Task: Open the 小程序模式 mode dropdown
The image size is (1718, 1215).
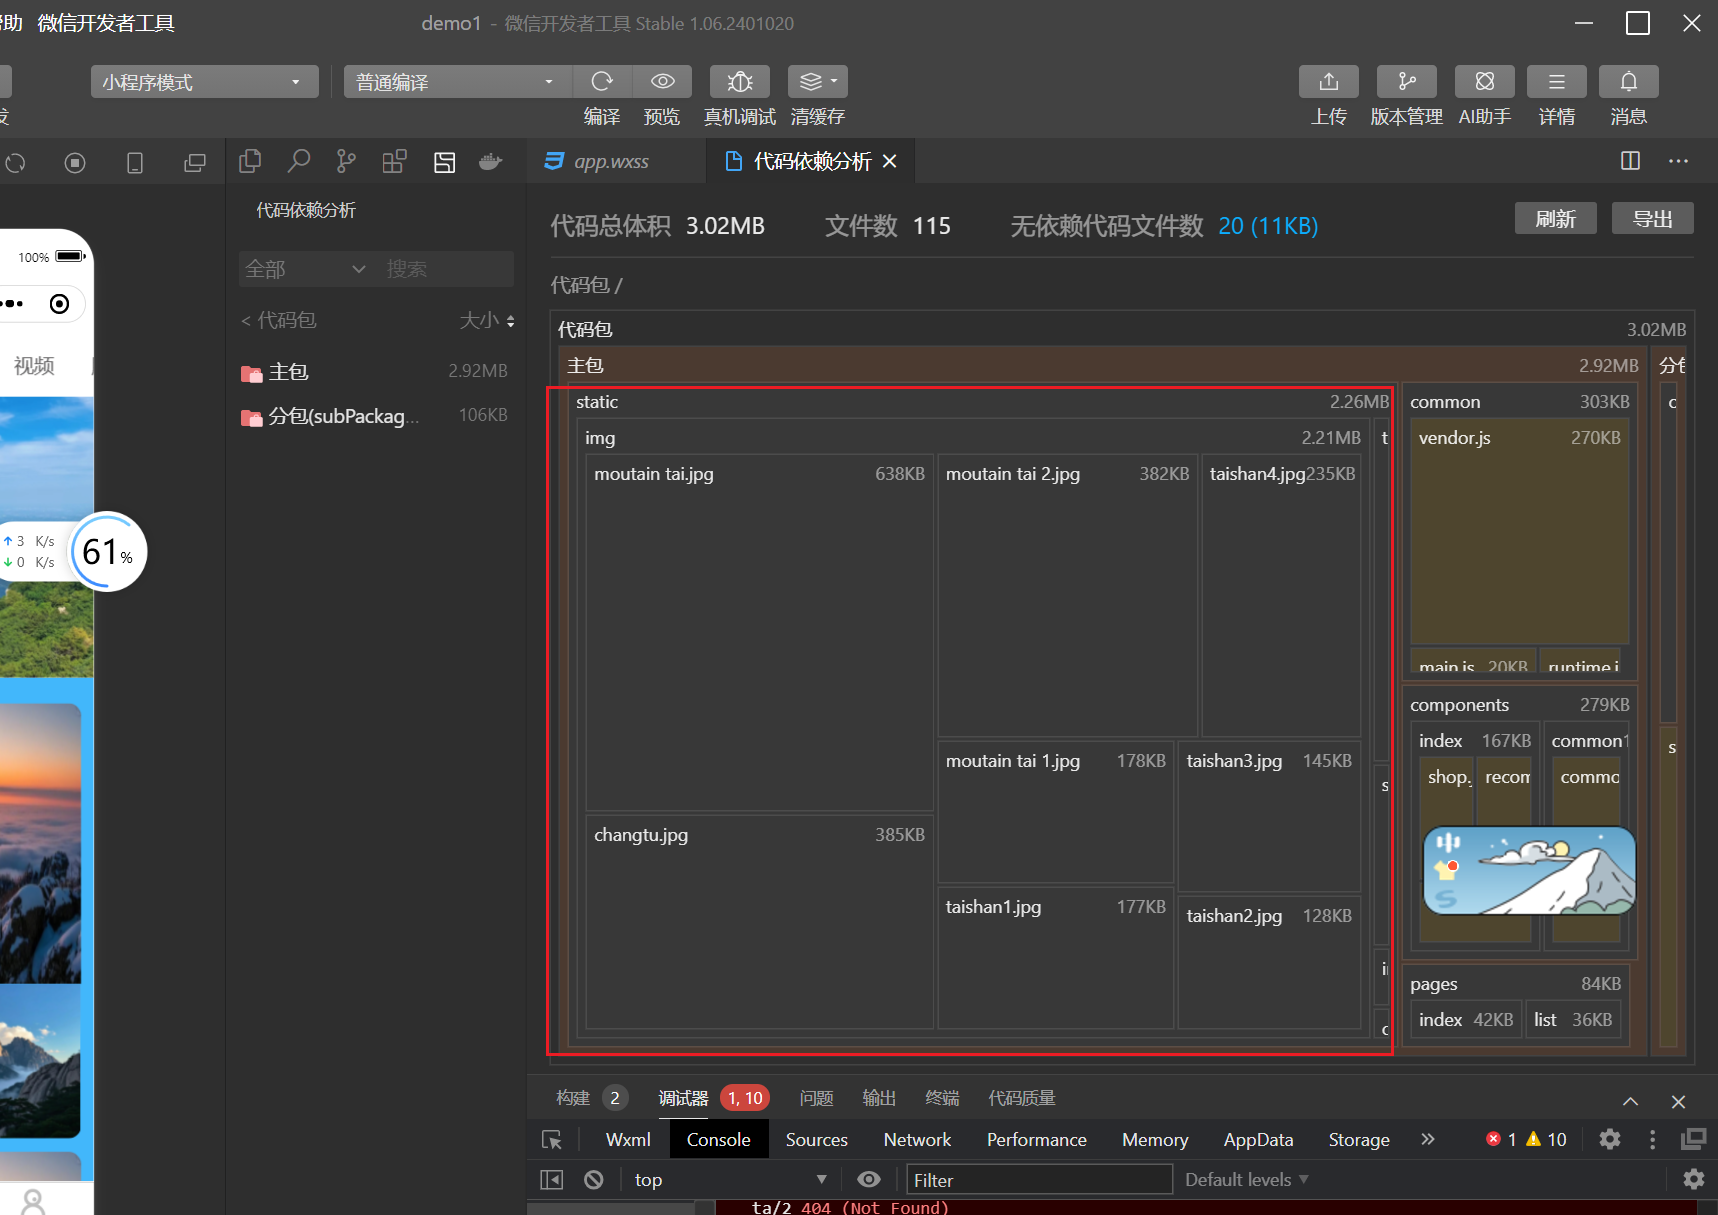Action: click(204, 82)
